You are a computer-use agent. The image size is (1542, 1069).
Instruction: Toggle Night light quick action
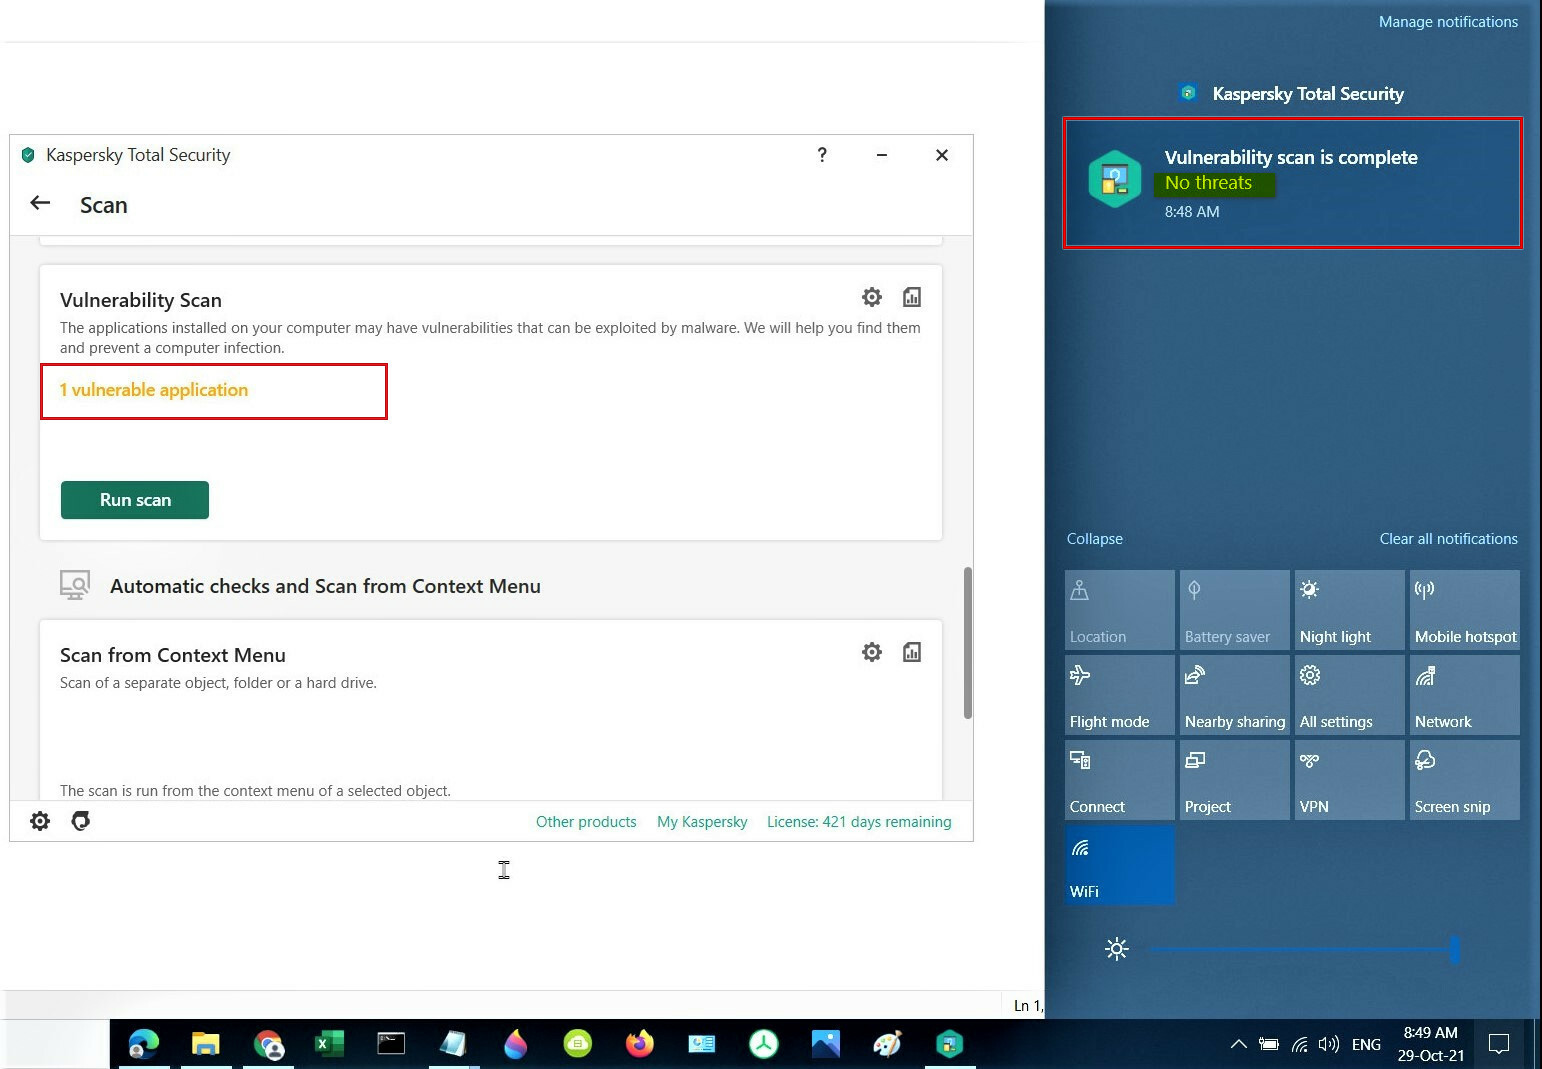[x=1350, y=610]
